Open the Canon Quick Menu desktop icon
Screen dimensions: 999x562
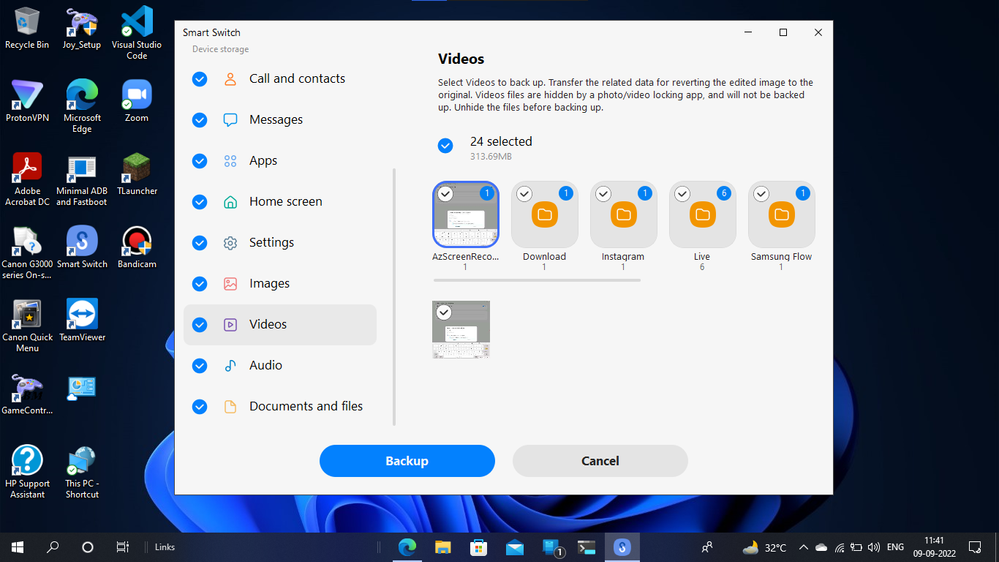27,326
